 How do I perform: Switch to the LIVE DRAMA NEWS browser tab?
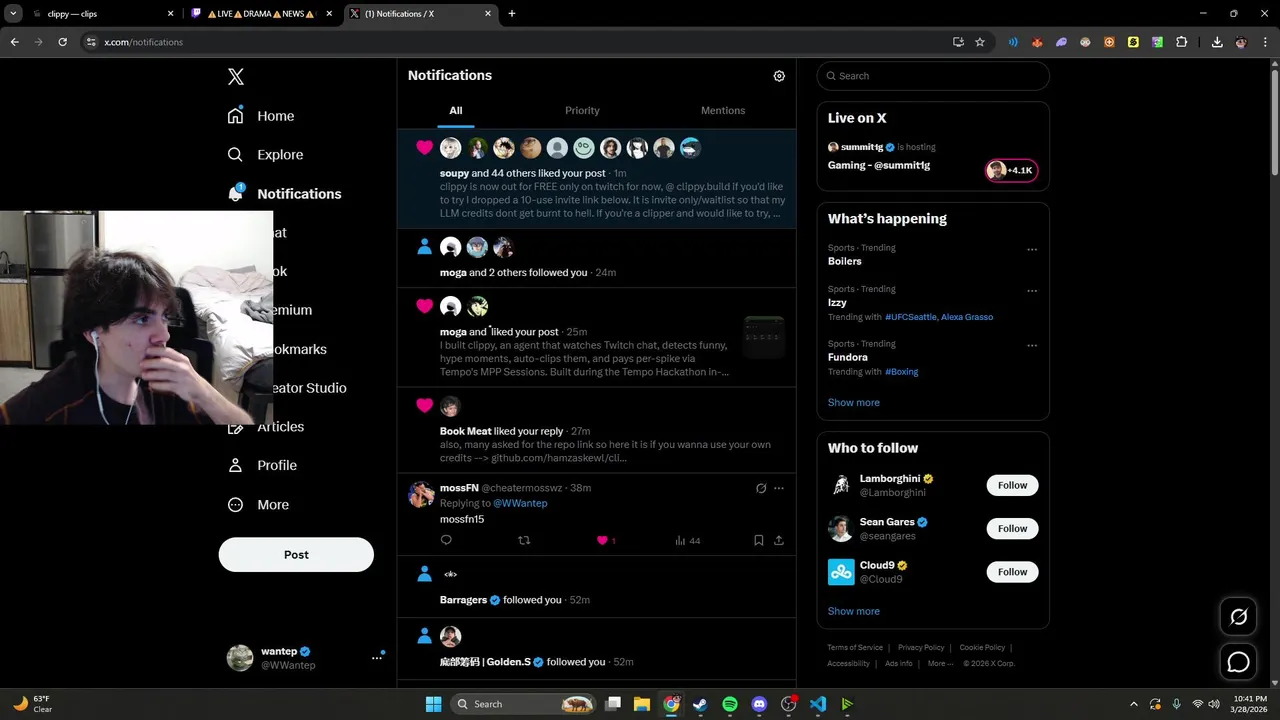tap(262, 14)
